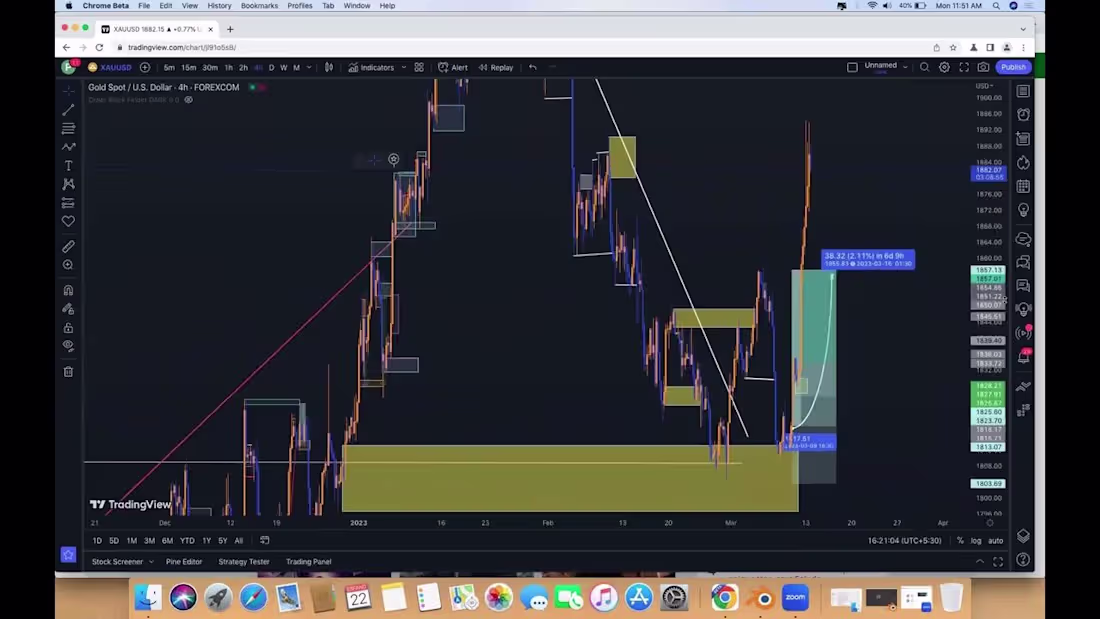1100x619 pixels.
Task: Start Replay mode
Action: click(497, 67)
